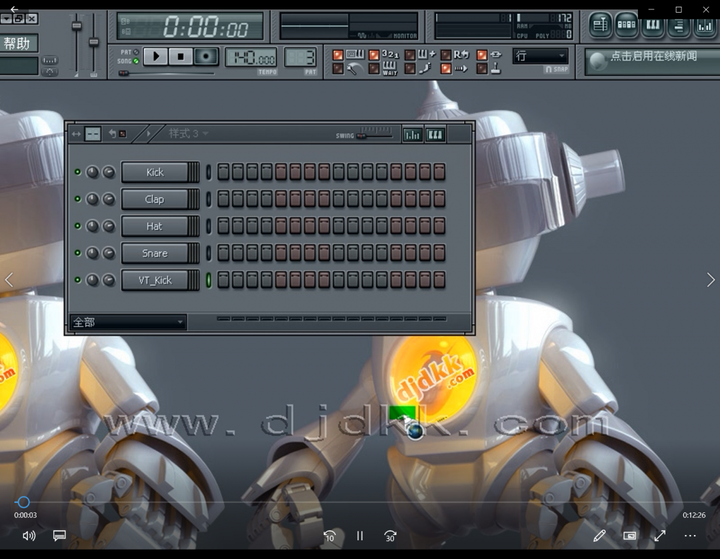
Task: Open the mixer view button
Action: (704, 26)
